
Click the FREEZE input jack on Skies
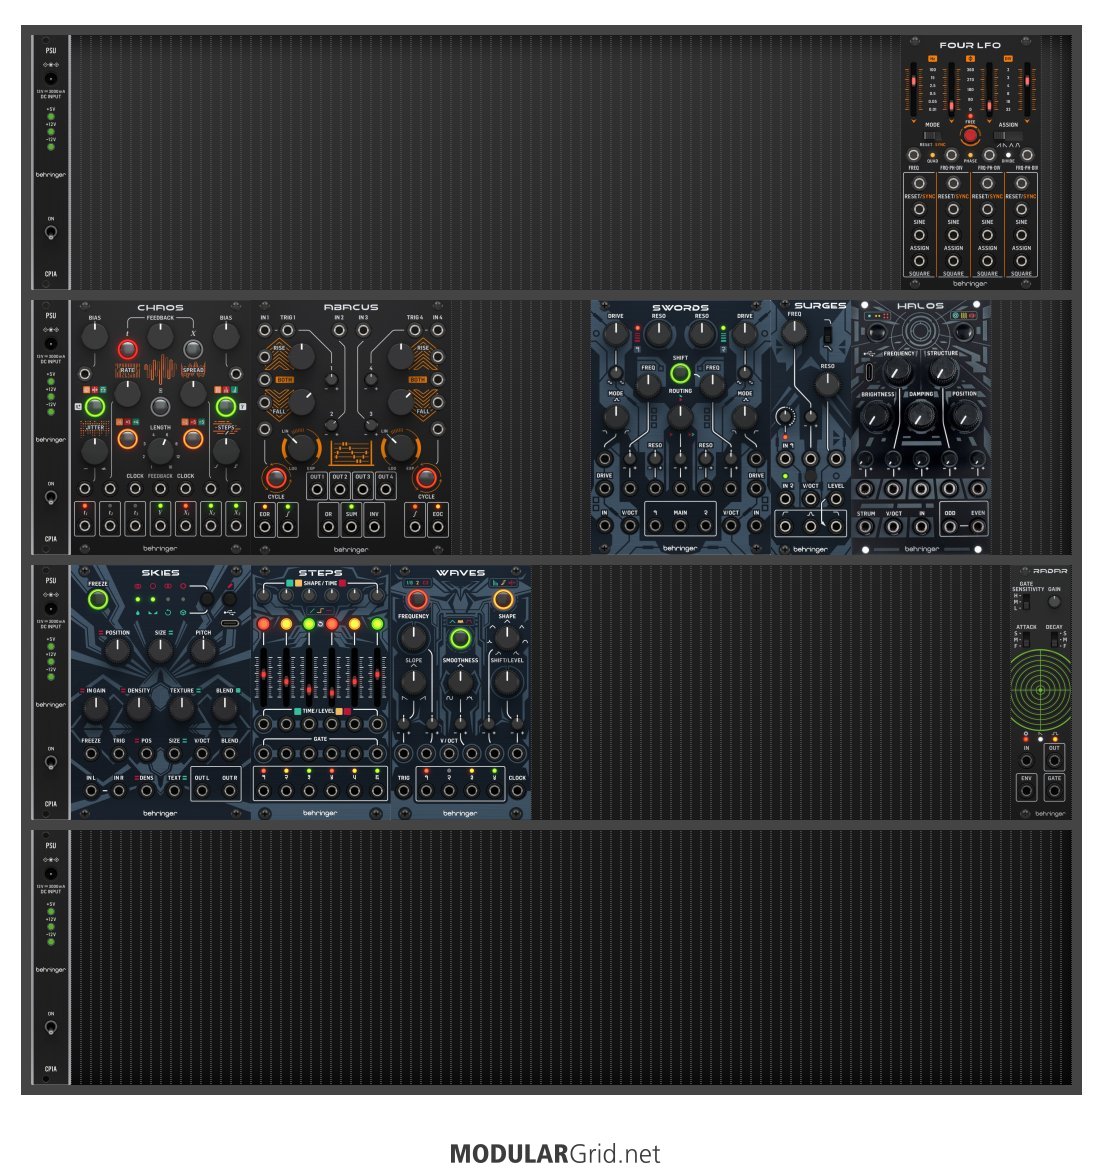[x=91, y=754]
